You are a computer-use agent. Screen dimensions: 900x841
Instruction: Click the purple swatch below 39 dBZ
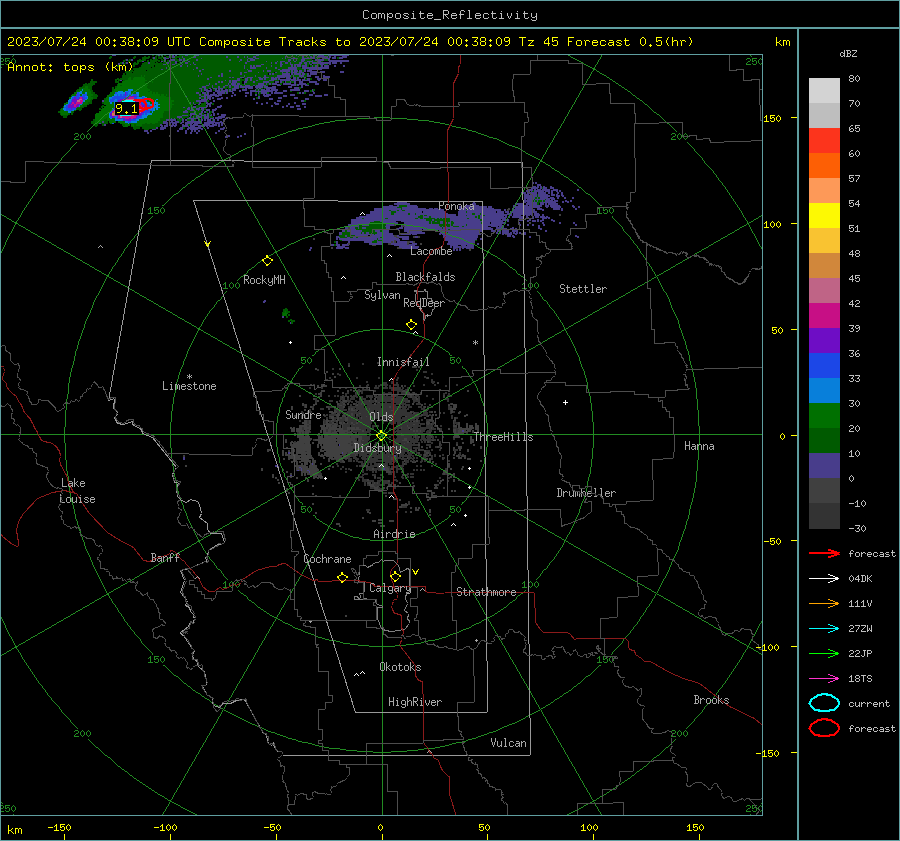tap(824, 340)
